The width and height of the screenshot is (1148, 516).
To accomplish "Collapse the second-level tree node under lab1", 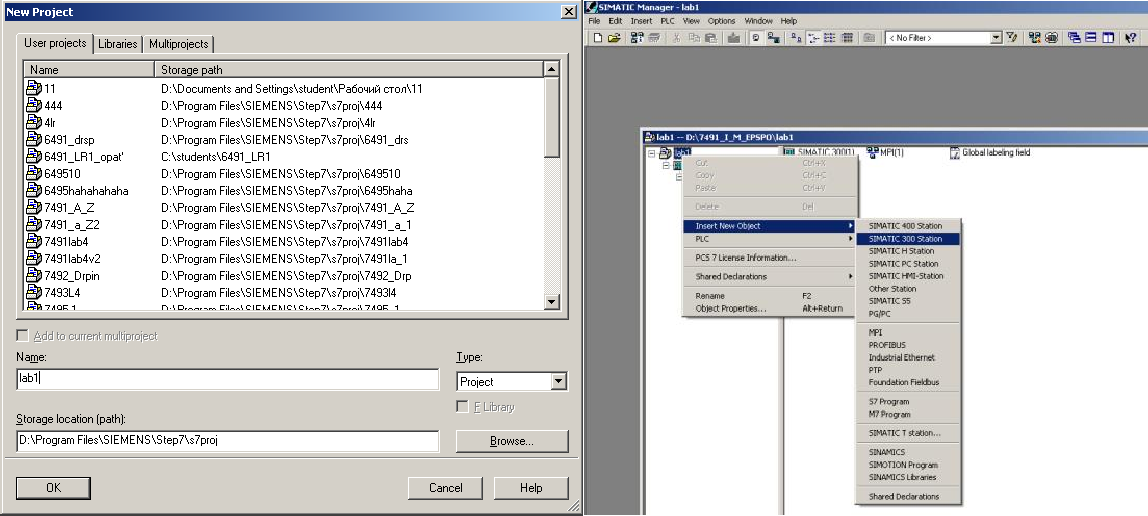I will tap(666, 165).
